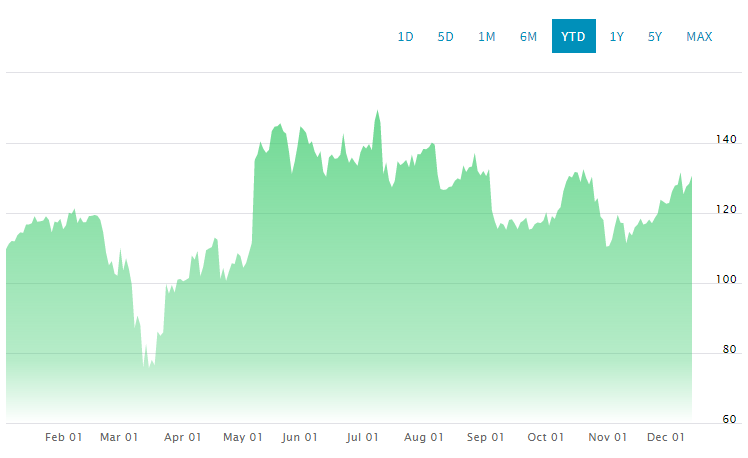
Task: Select the 5Y time range
Action: click(655, 37)
